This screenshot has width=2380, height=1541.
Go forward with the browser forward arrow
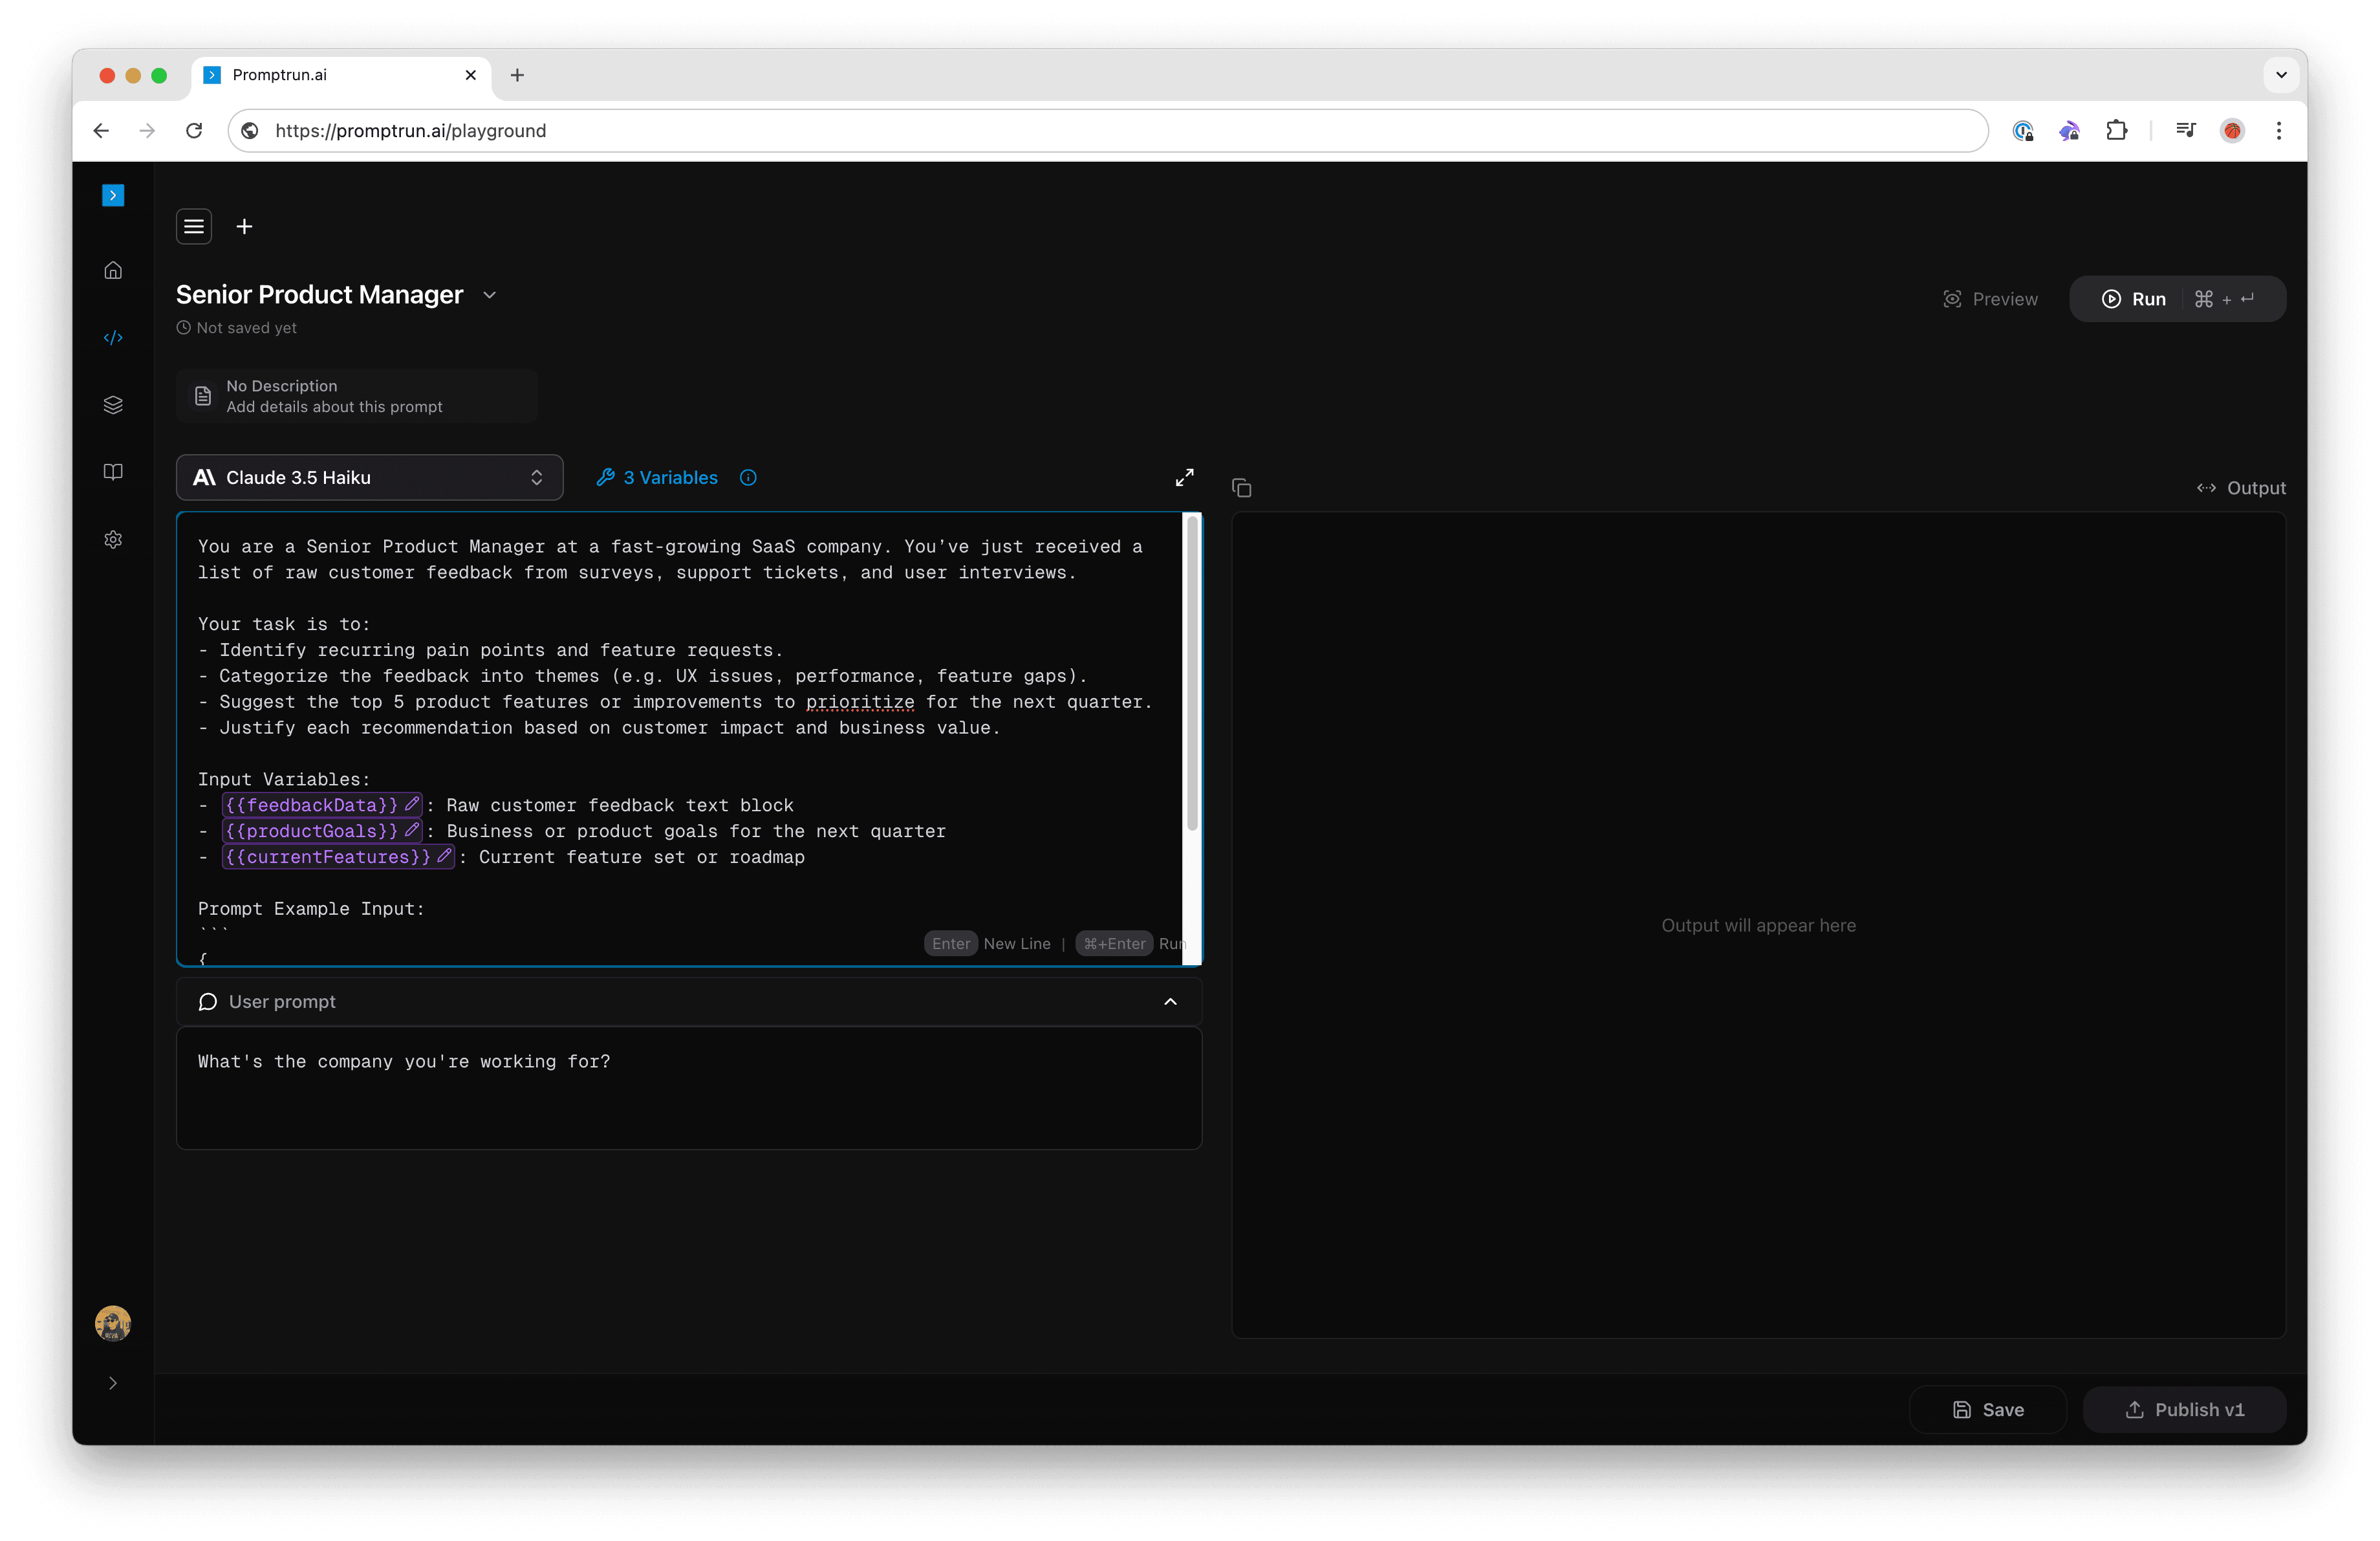148,131
